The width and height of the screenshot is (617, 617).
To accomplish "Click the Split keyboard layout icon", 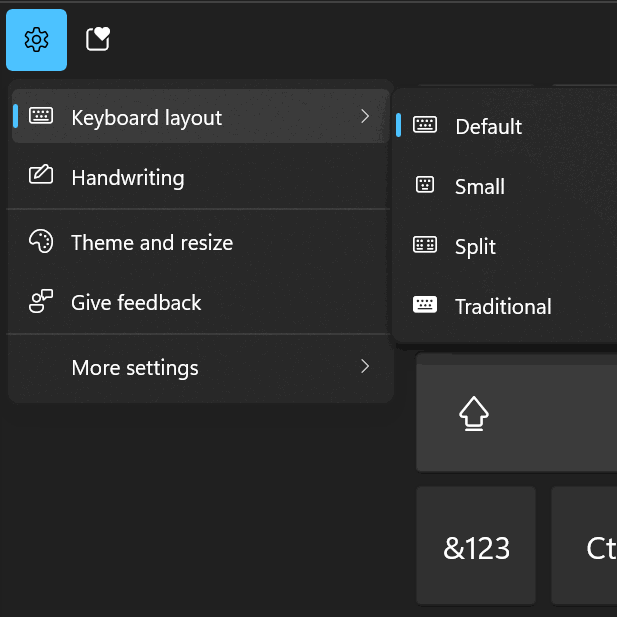I will point(425,244).
